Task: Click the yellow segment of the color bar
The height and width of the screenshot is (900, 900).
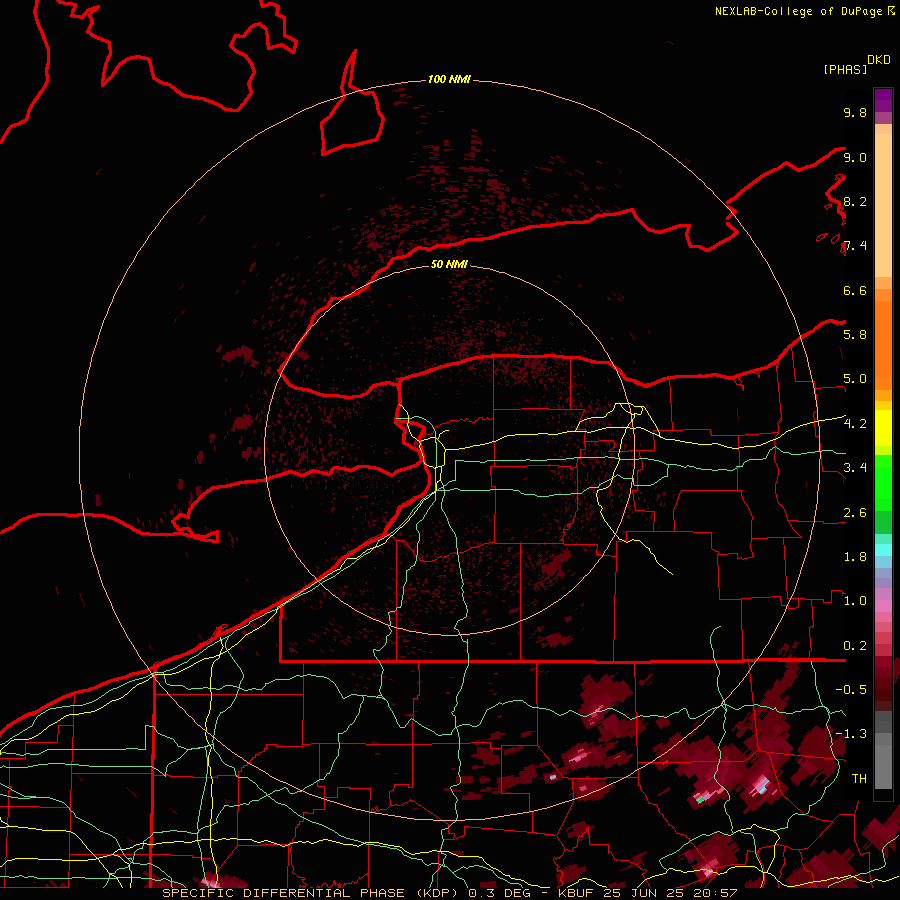Action: pyautogui.click(x=883, y=428)
